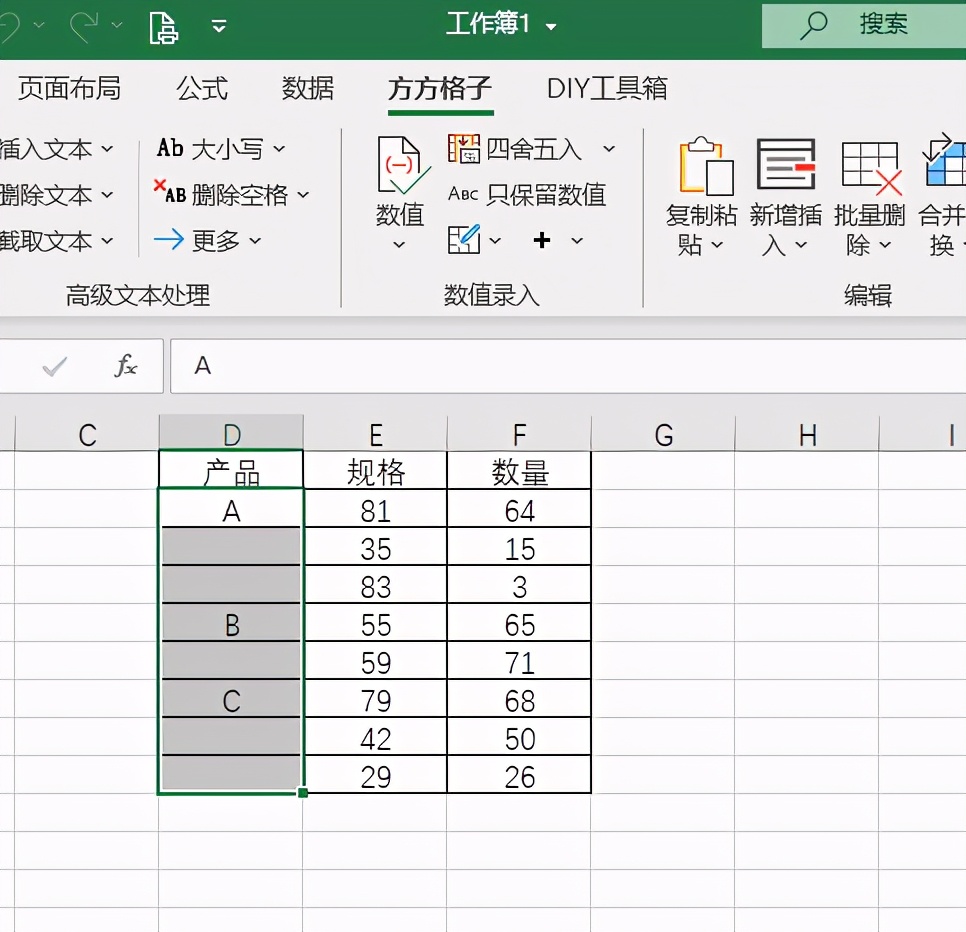
Task: Select the cell containing product B
Action: [x=231, y=622]
